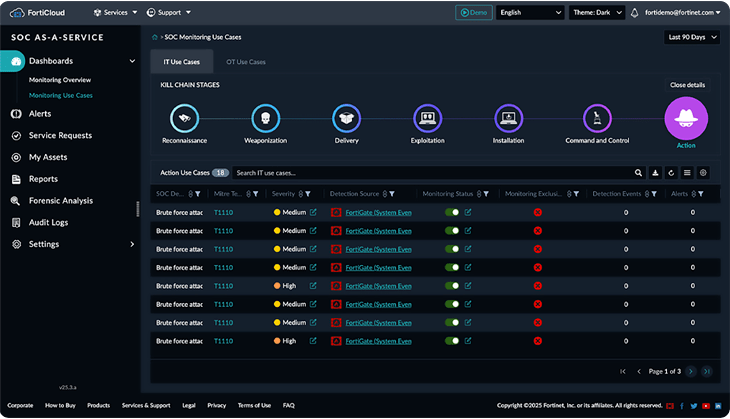This screenshot has width=730, height=419.
Task: Filter the Detection Events column
Action: click(x=654, y=194)
